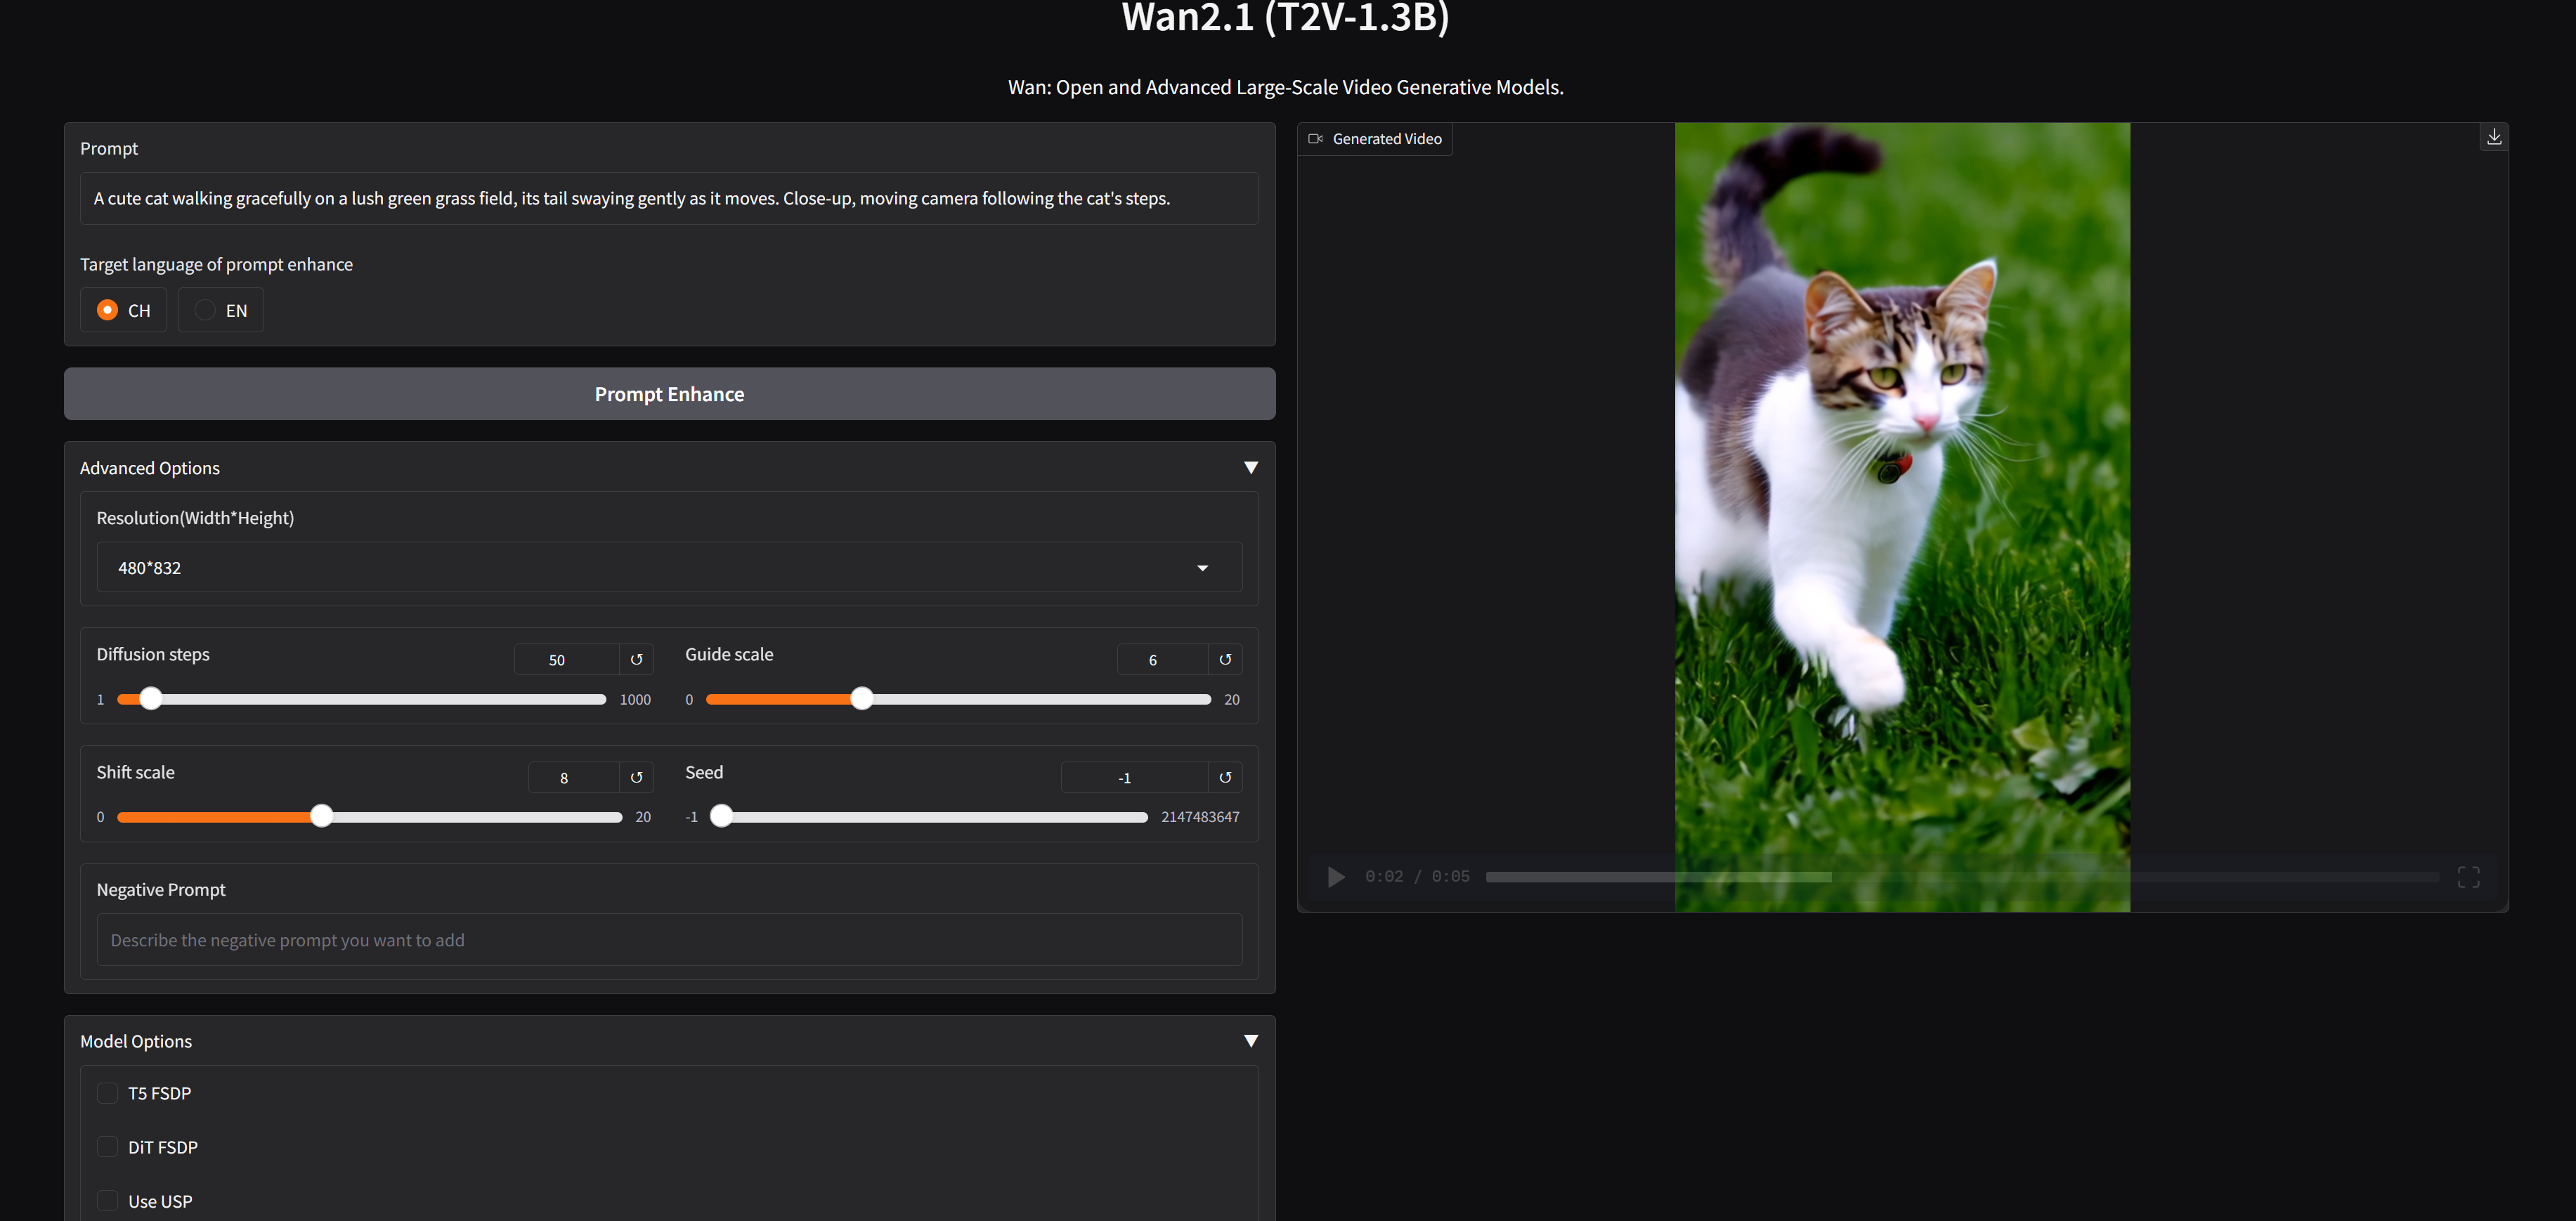The width and height of the screenshot is (2576, 1221).
Task: Reset Shift scale value
Action: coord(636,778)
